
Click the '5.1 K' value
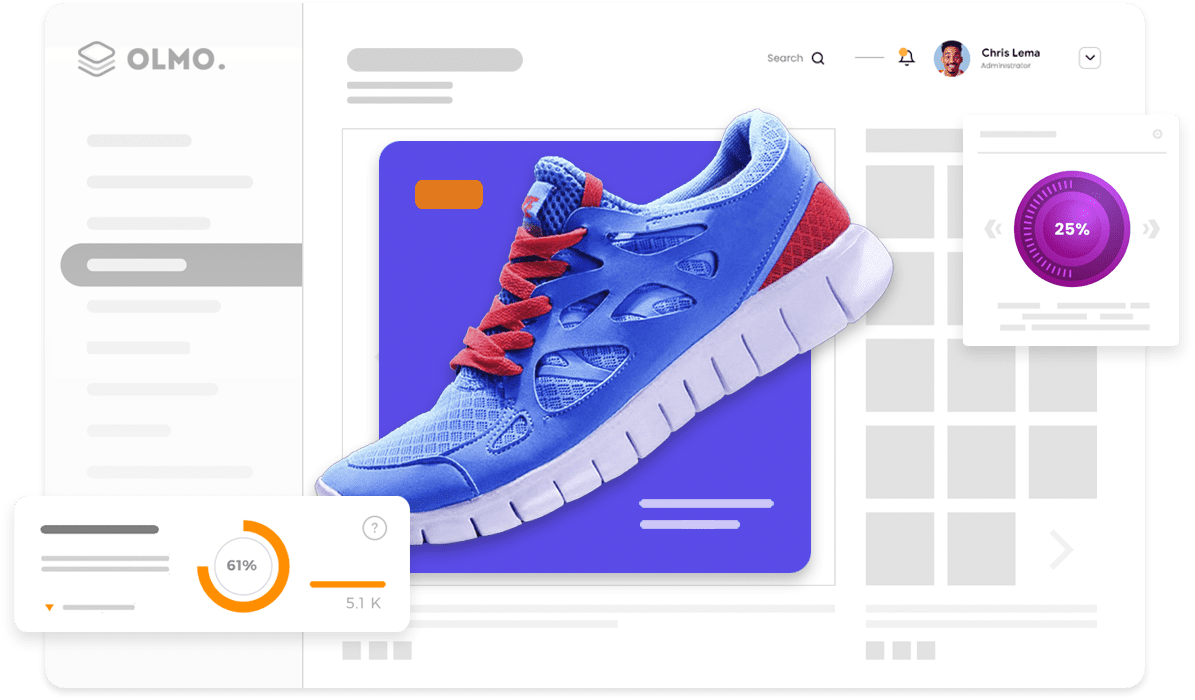(364, 603)
